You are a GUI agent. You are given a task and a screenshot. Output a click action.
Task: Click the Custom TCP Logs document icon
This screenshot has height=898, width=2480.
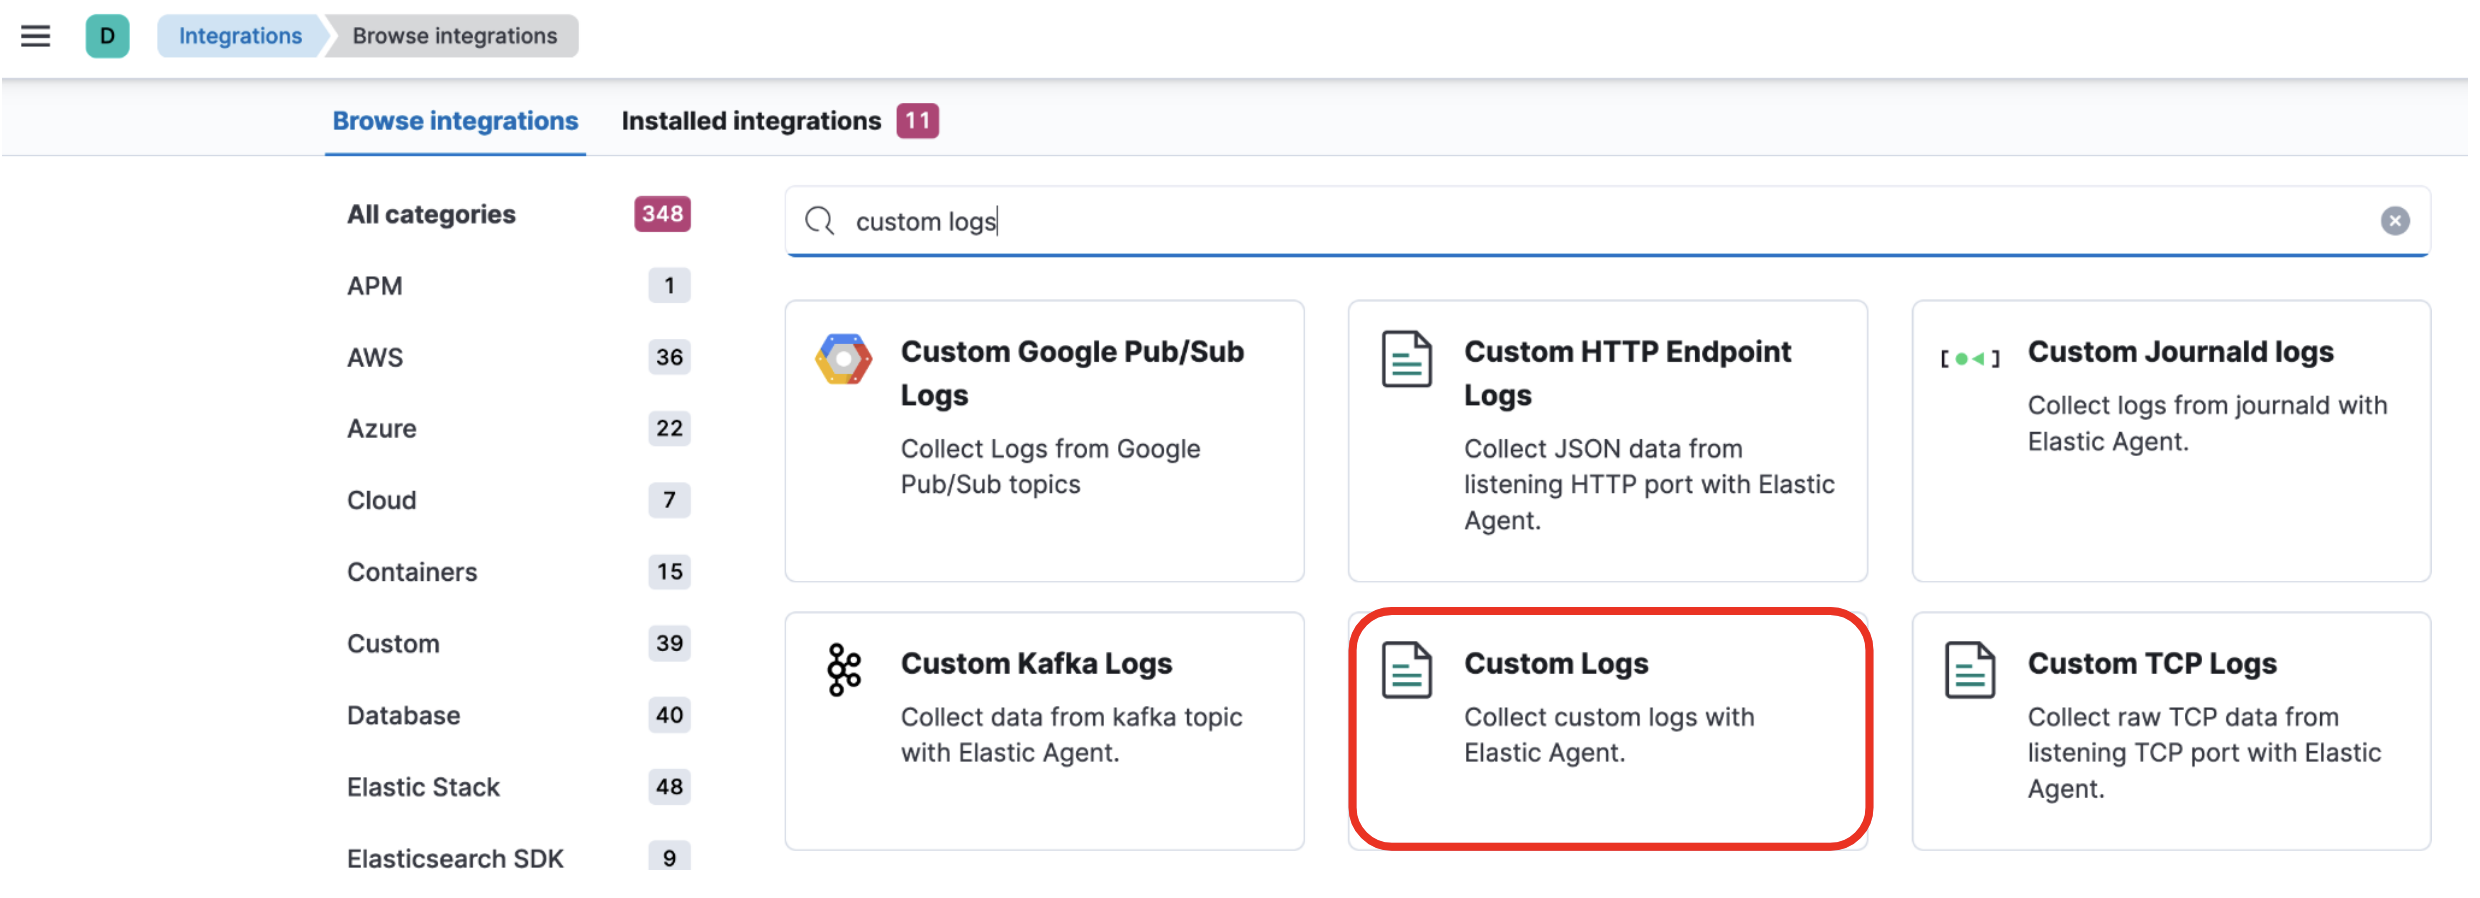point(1969,670)
